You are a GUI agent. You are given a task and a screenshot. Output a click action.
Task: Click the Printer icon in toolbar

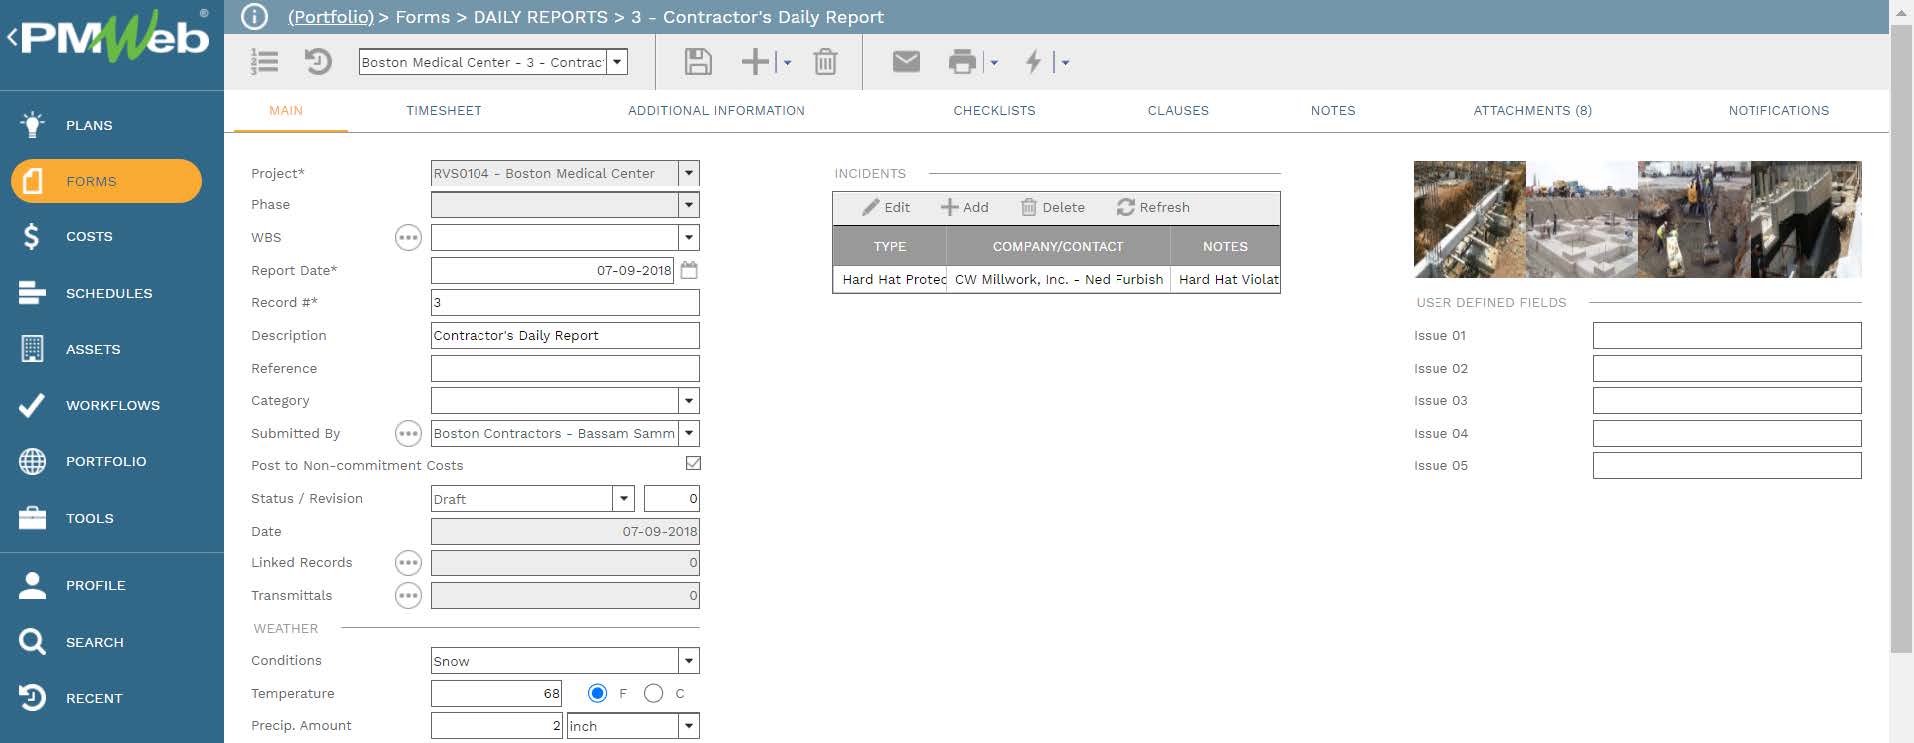point(961,62)
